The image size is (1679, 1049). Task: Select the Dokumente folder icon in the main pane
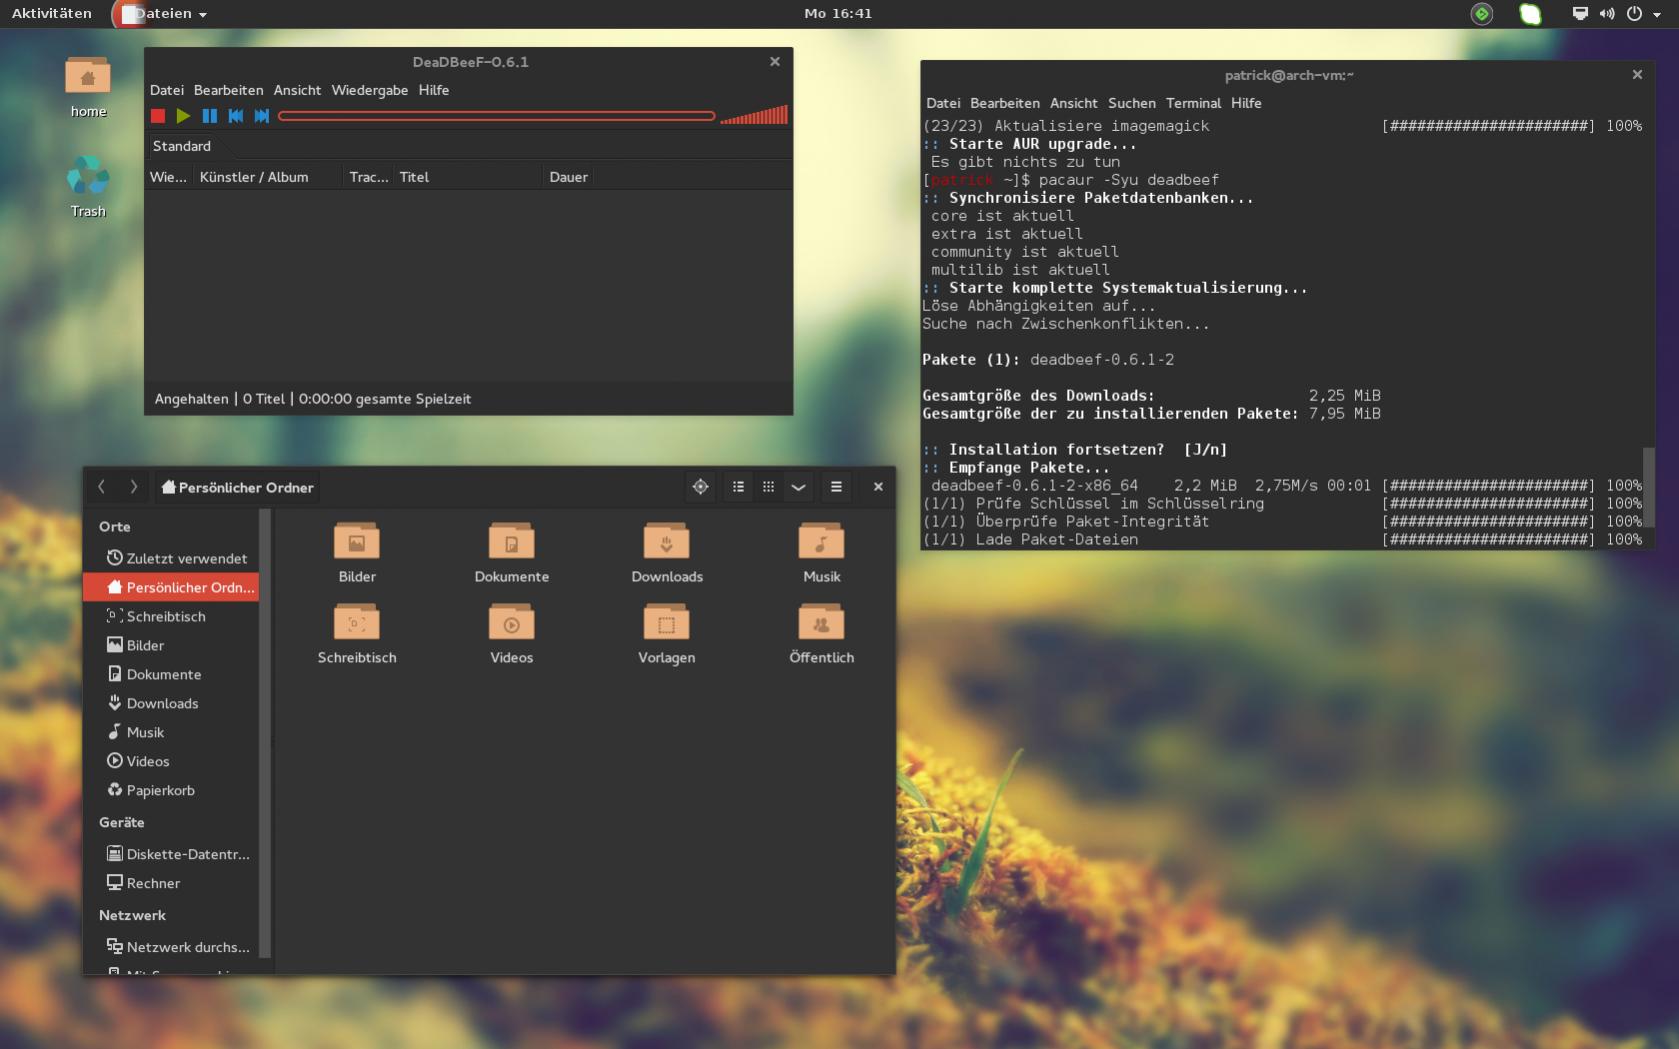click(x=511, y=542)
